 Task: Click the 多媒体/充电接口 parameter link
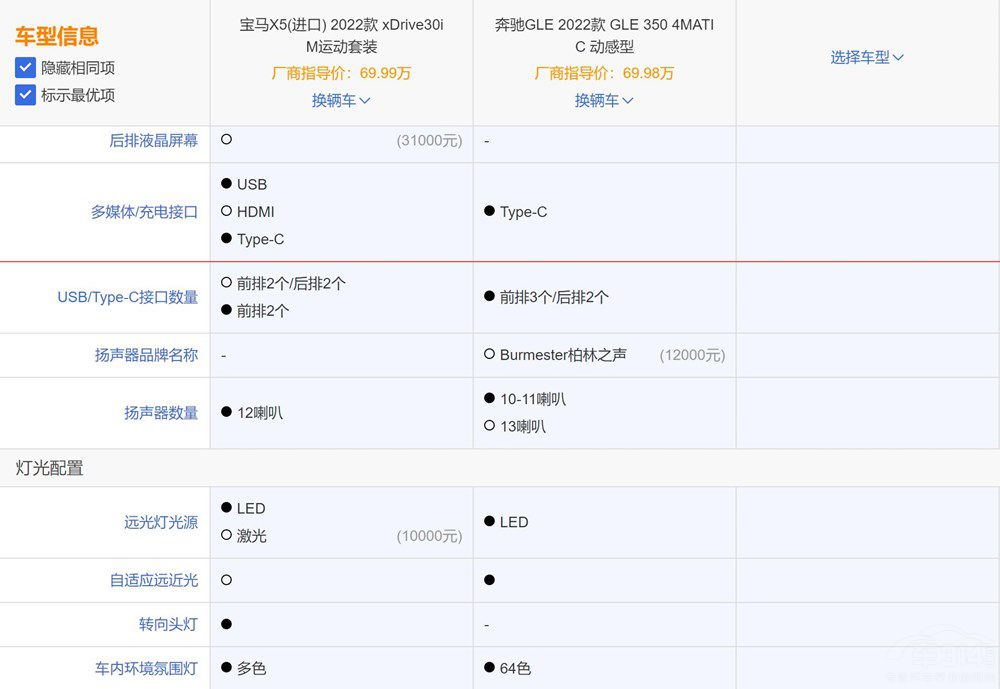tap(144, 212)
